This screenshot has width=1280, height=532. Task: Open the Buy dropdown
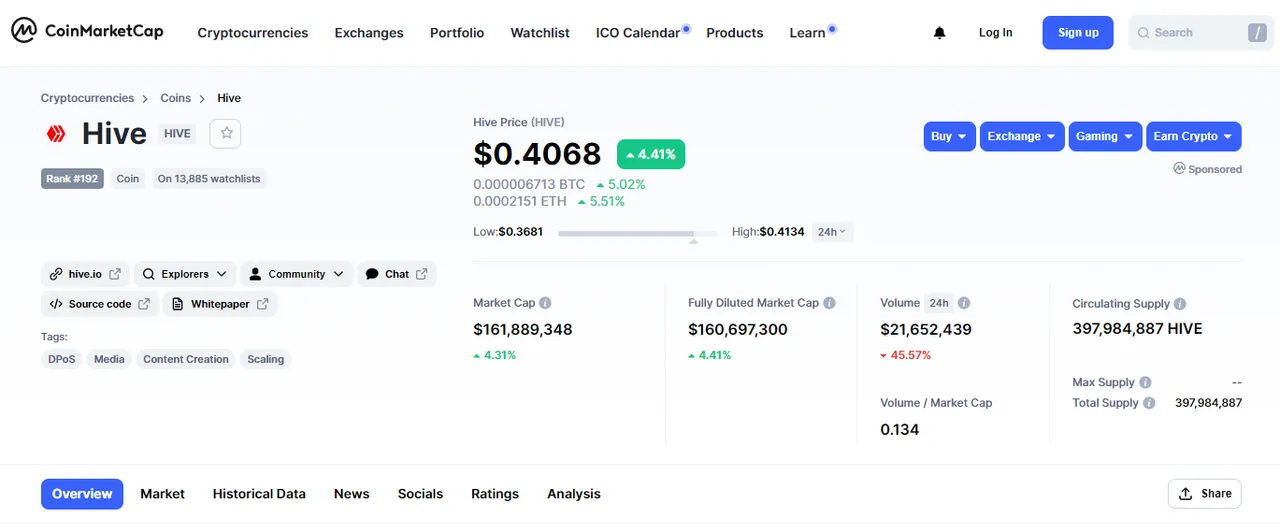[949, 136]
